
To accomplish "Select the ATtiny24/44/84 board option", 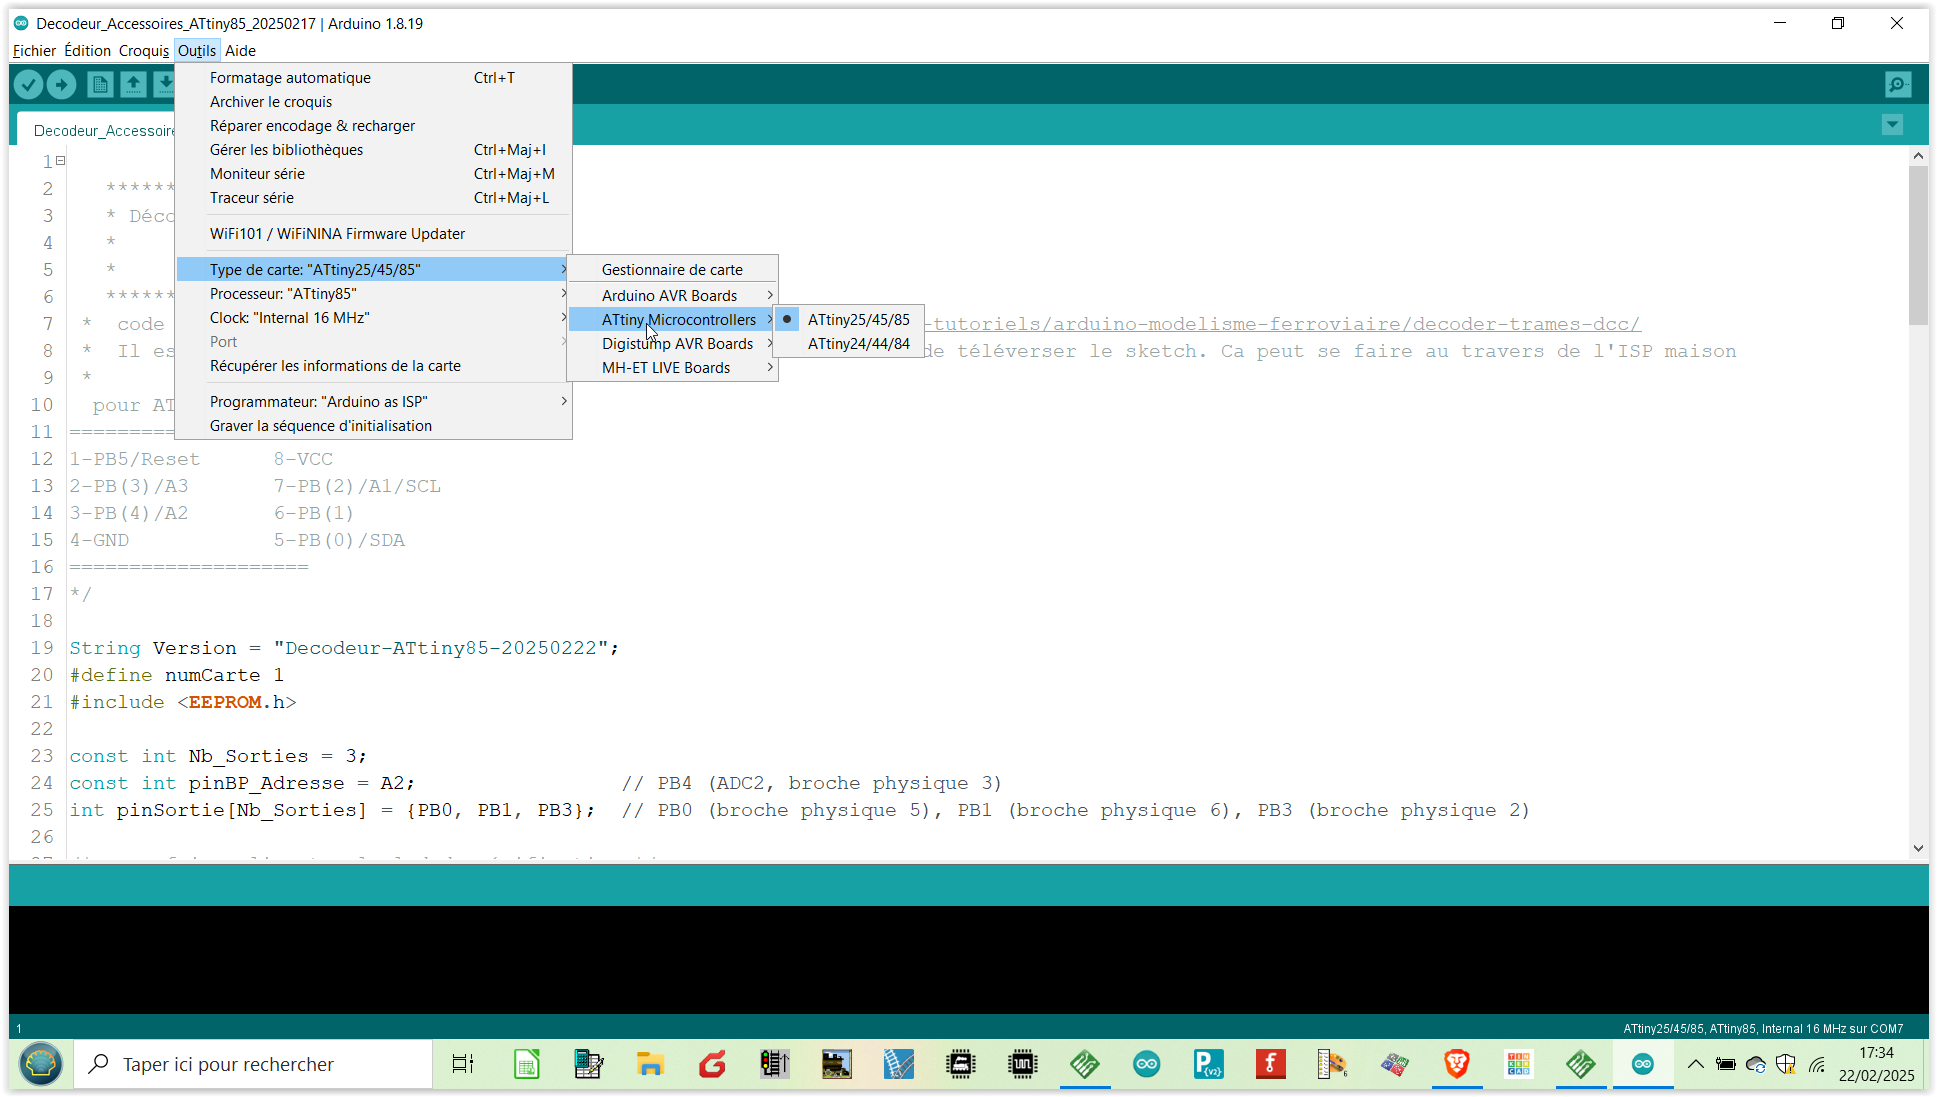I will 849,344.
